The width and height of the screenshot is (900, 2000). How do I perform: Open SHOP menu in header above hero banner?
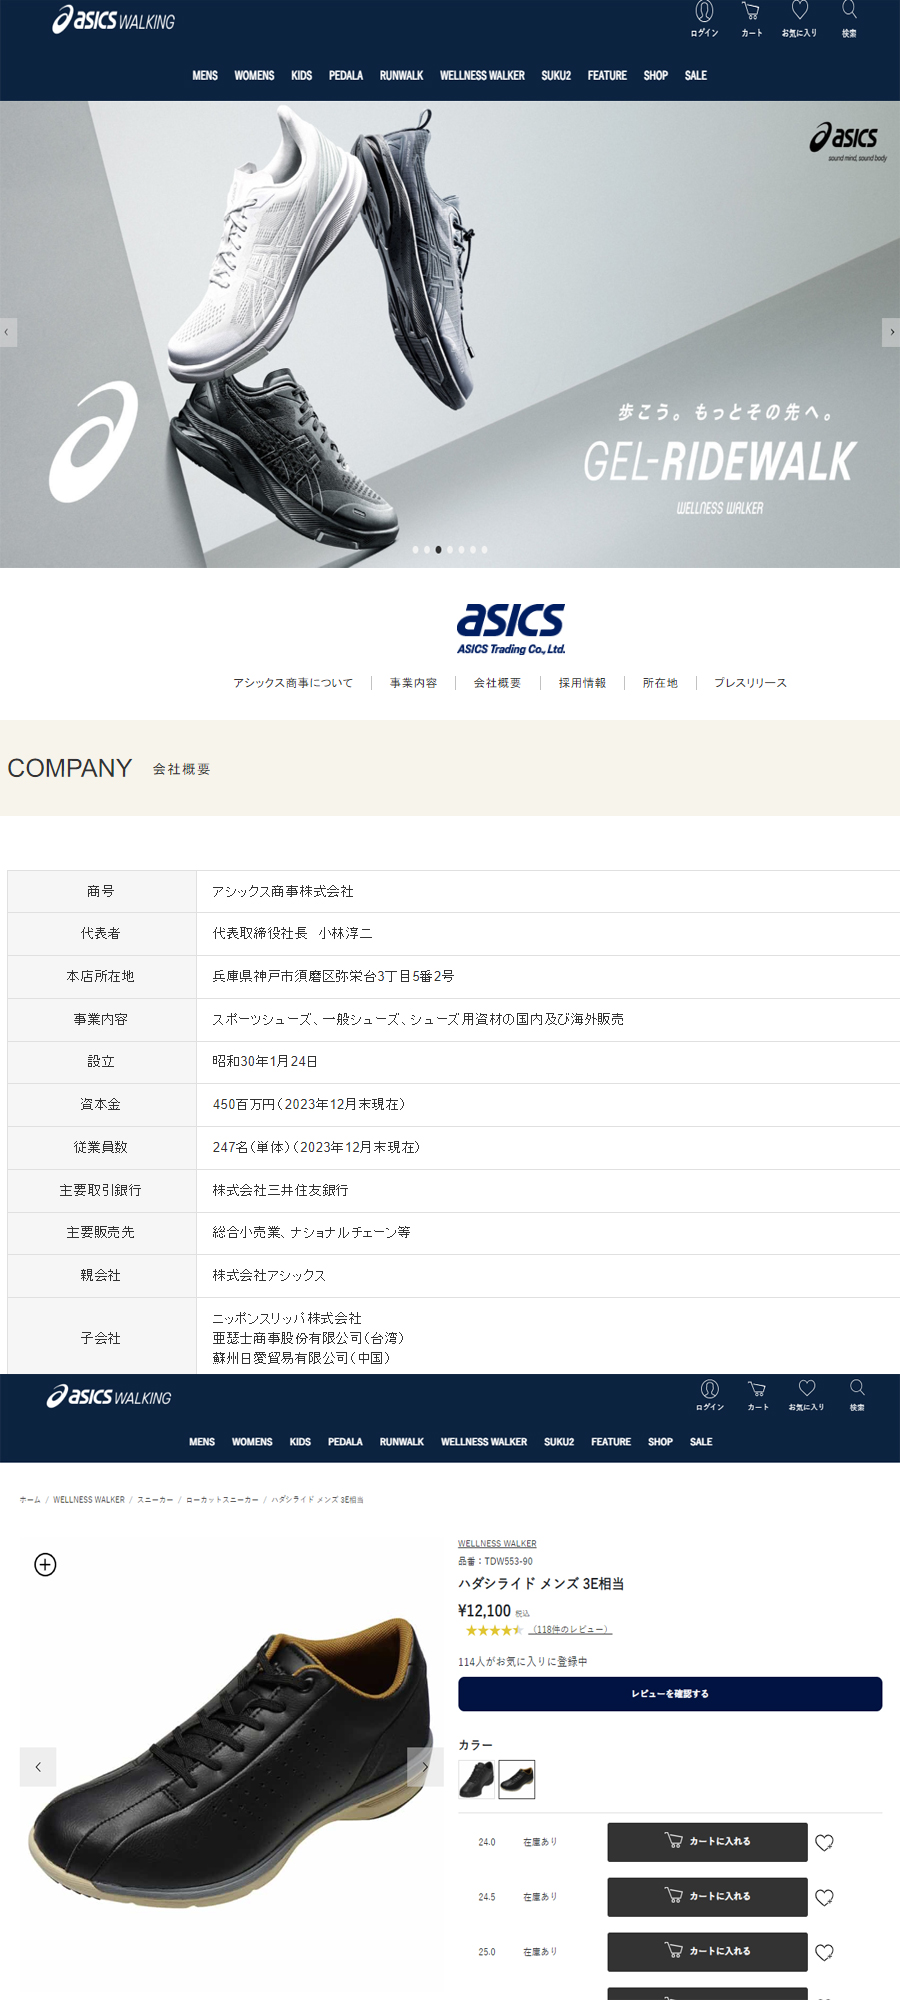pyautogui.click(x=656, y=76)
